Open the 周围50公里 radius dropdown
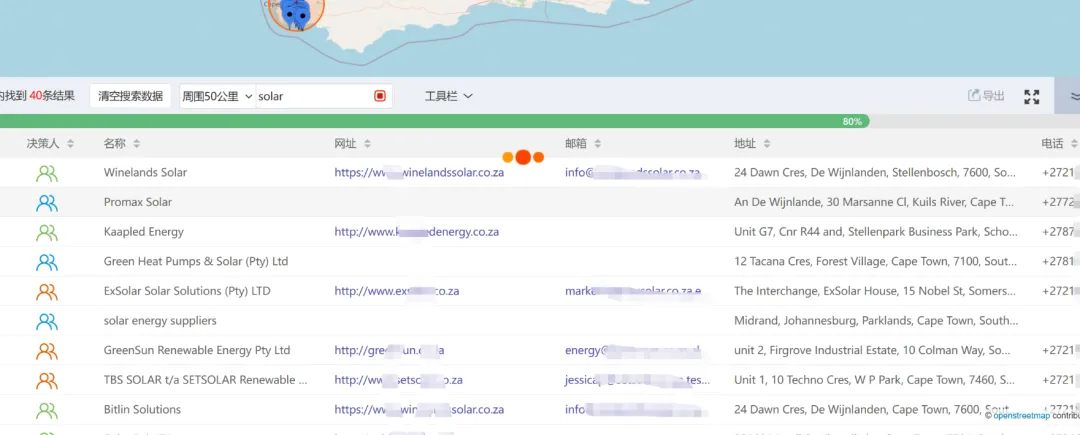The width and height of the screenshot is (1080, 435). 217,96
